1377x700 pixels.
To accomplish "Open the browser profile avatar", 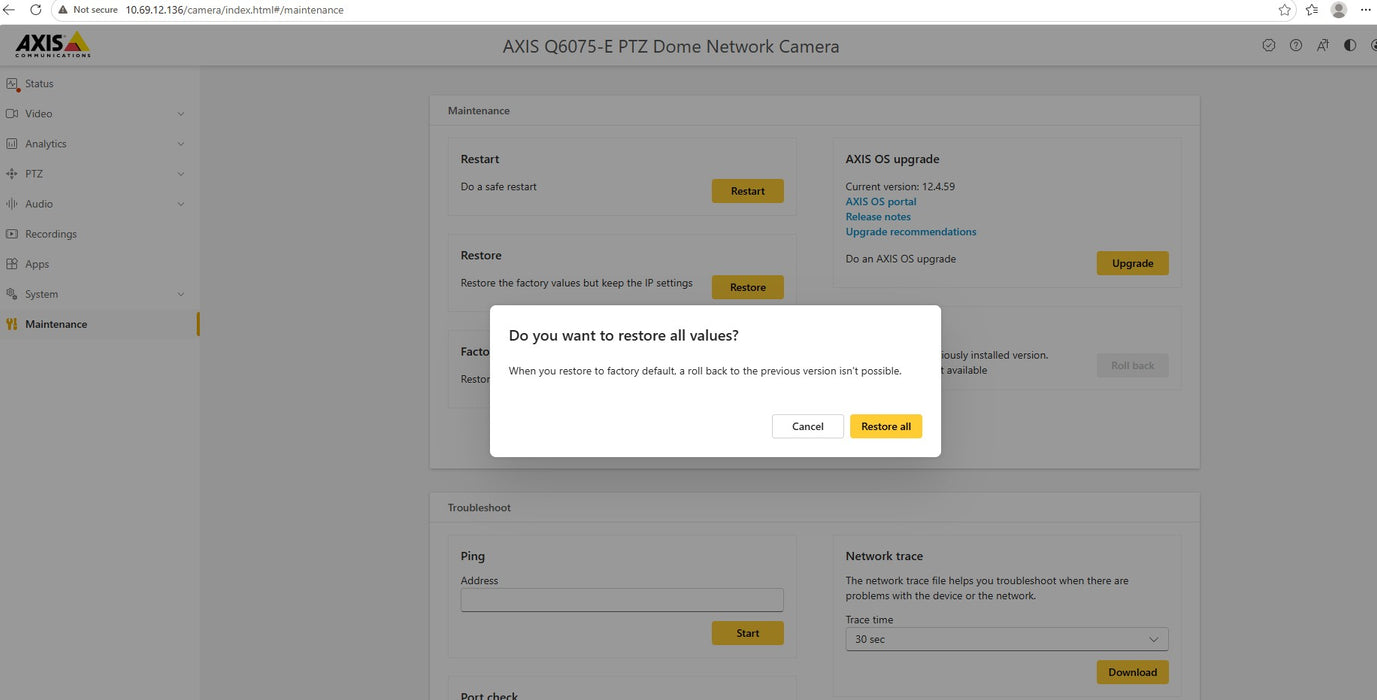I will [x=1339, y=10].
